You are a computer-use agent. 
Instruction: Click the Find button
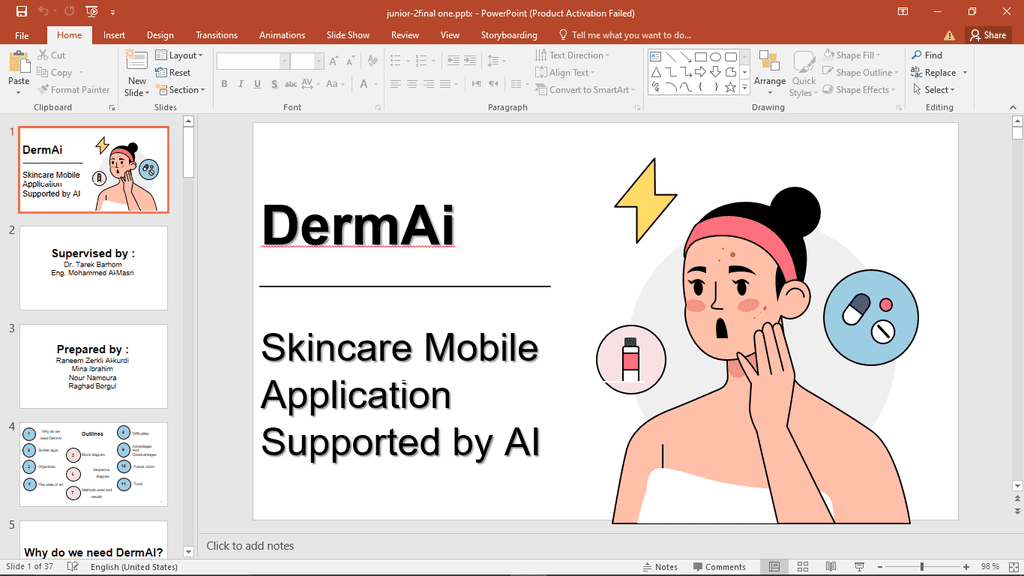(x=926, y=56)
